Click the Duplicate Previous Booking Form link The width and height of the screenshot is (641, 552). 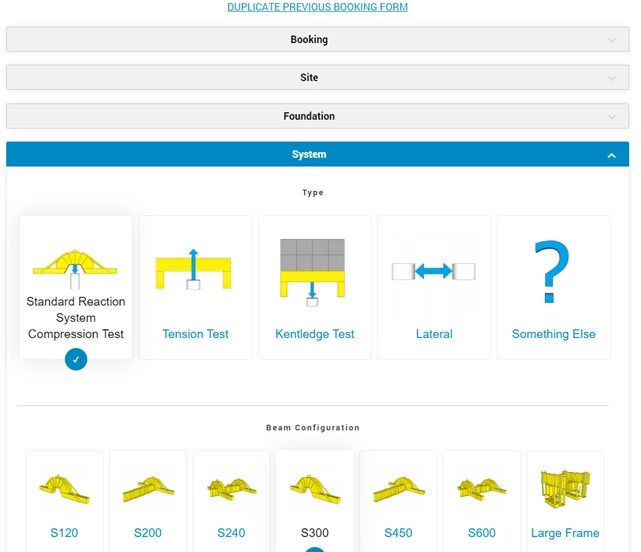[x=317, y=7]
